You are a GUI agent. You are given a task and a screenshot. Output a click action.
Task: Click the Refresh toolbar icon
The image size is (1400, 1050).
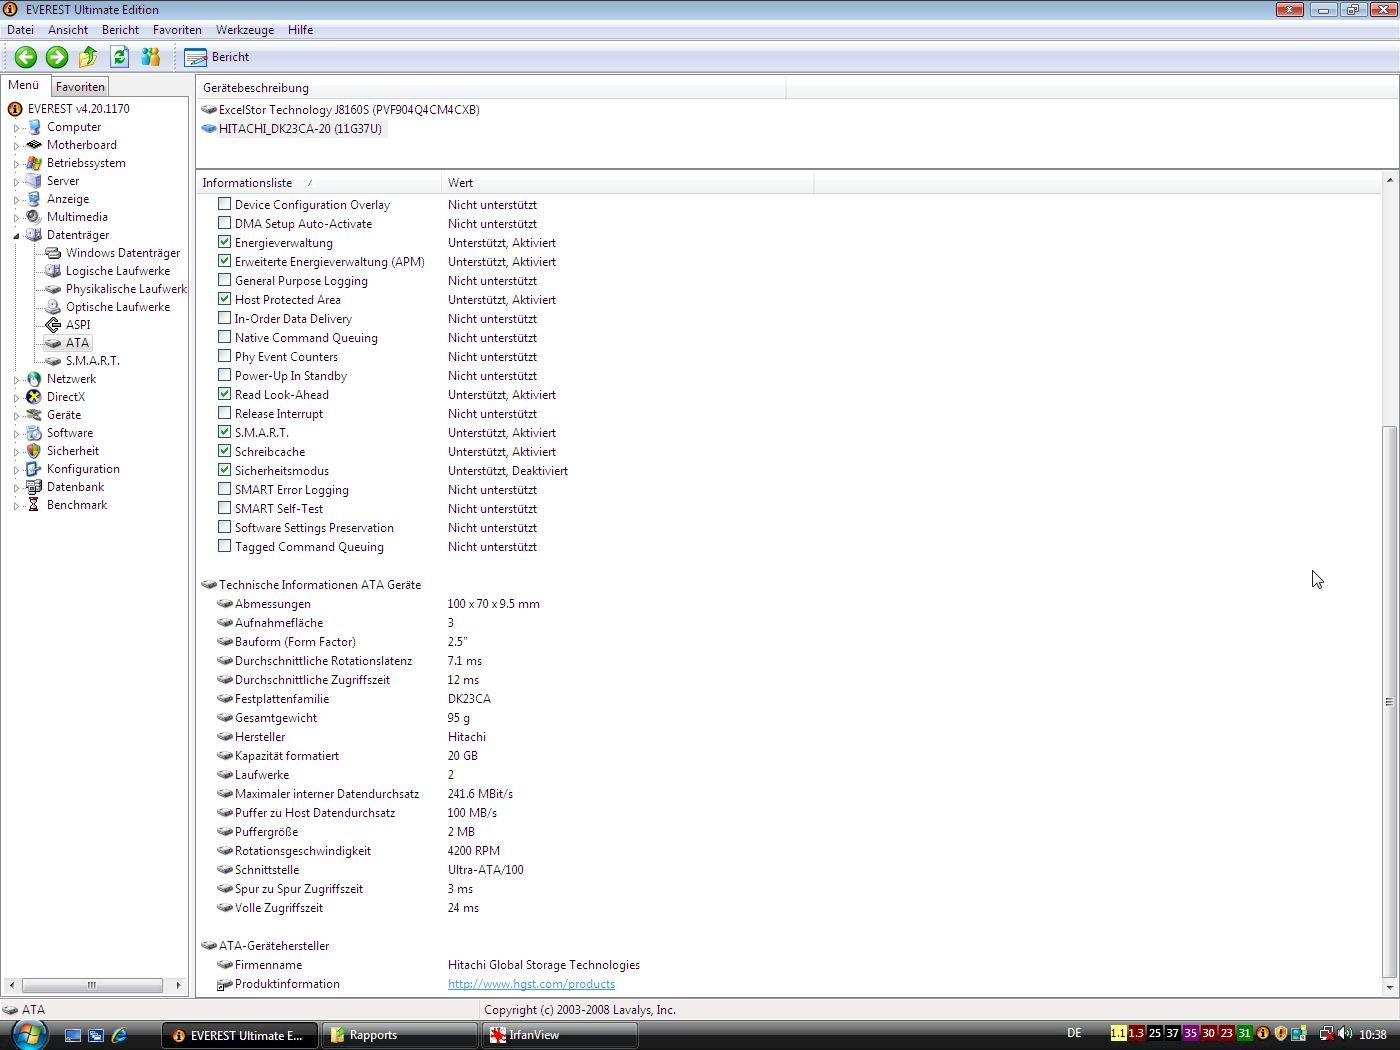pos(120,57)
